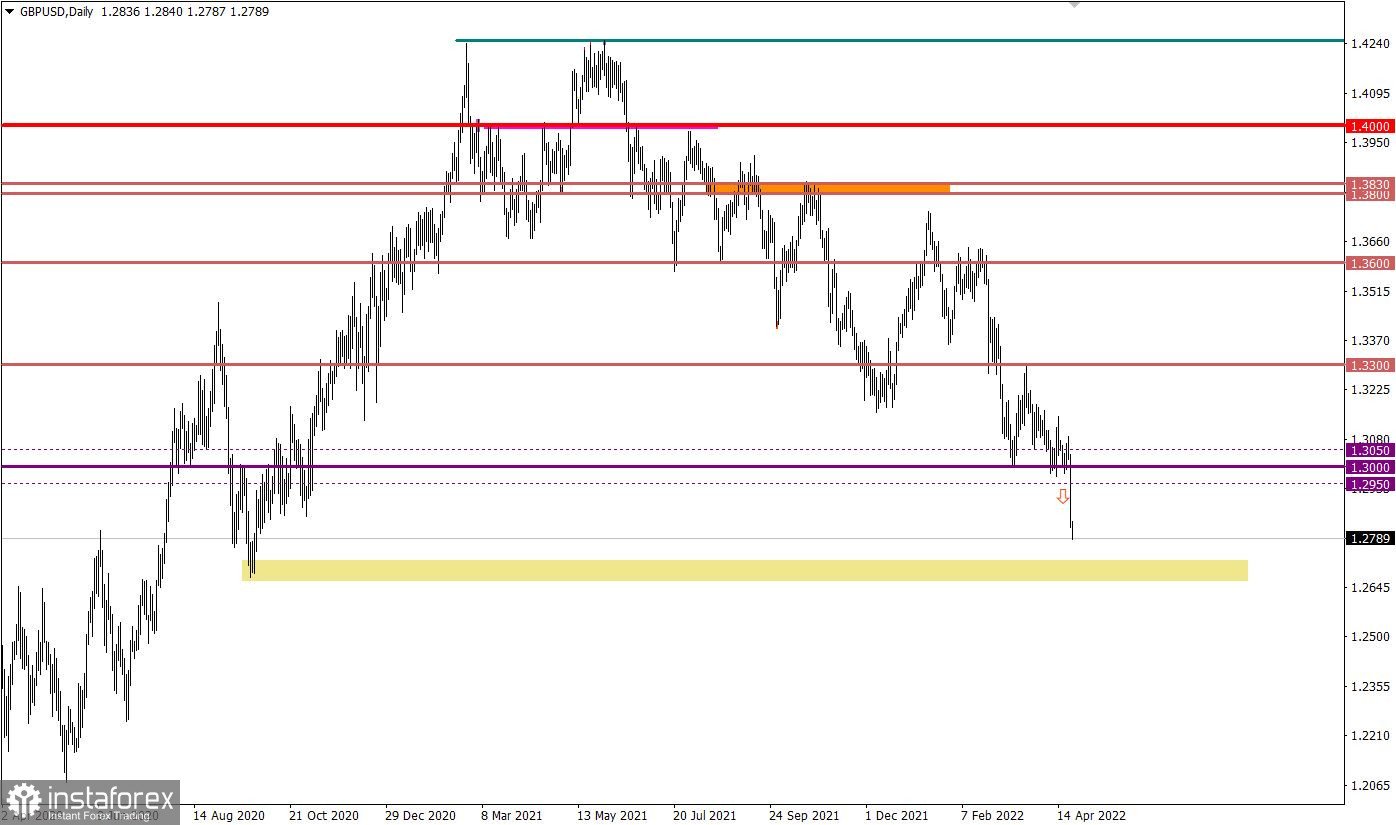Viewport: 1396px width, 825px height.
Task: Click the 1.3600 level label
Action: pos(1370,263)
